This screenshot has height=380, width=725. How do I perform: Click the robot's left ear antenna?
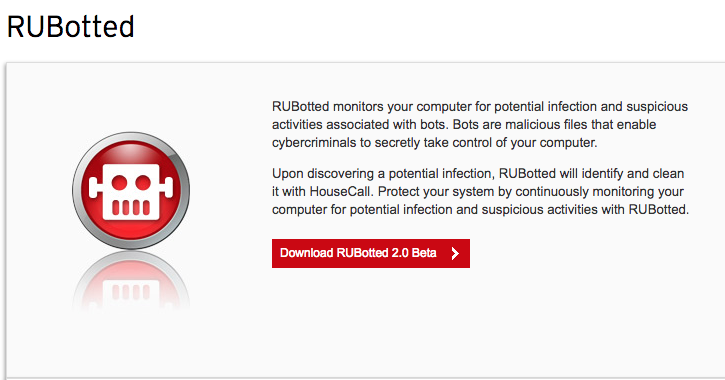[95, 187]
